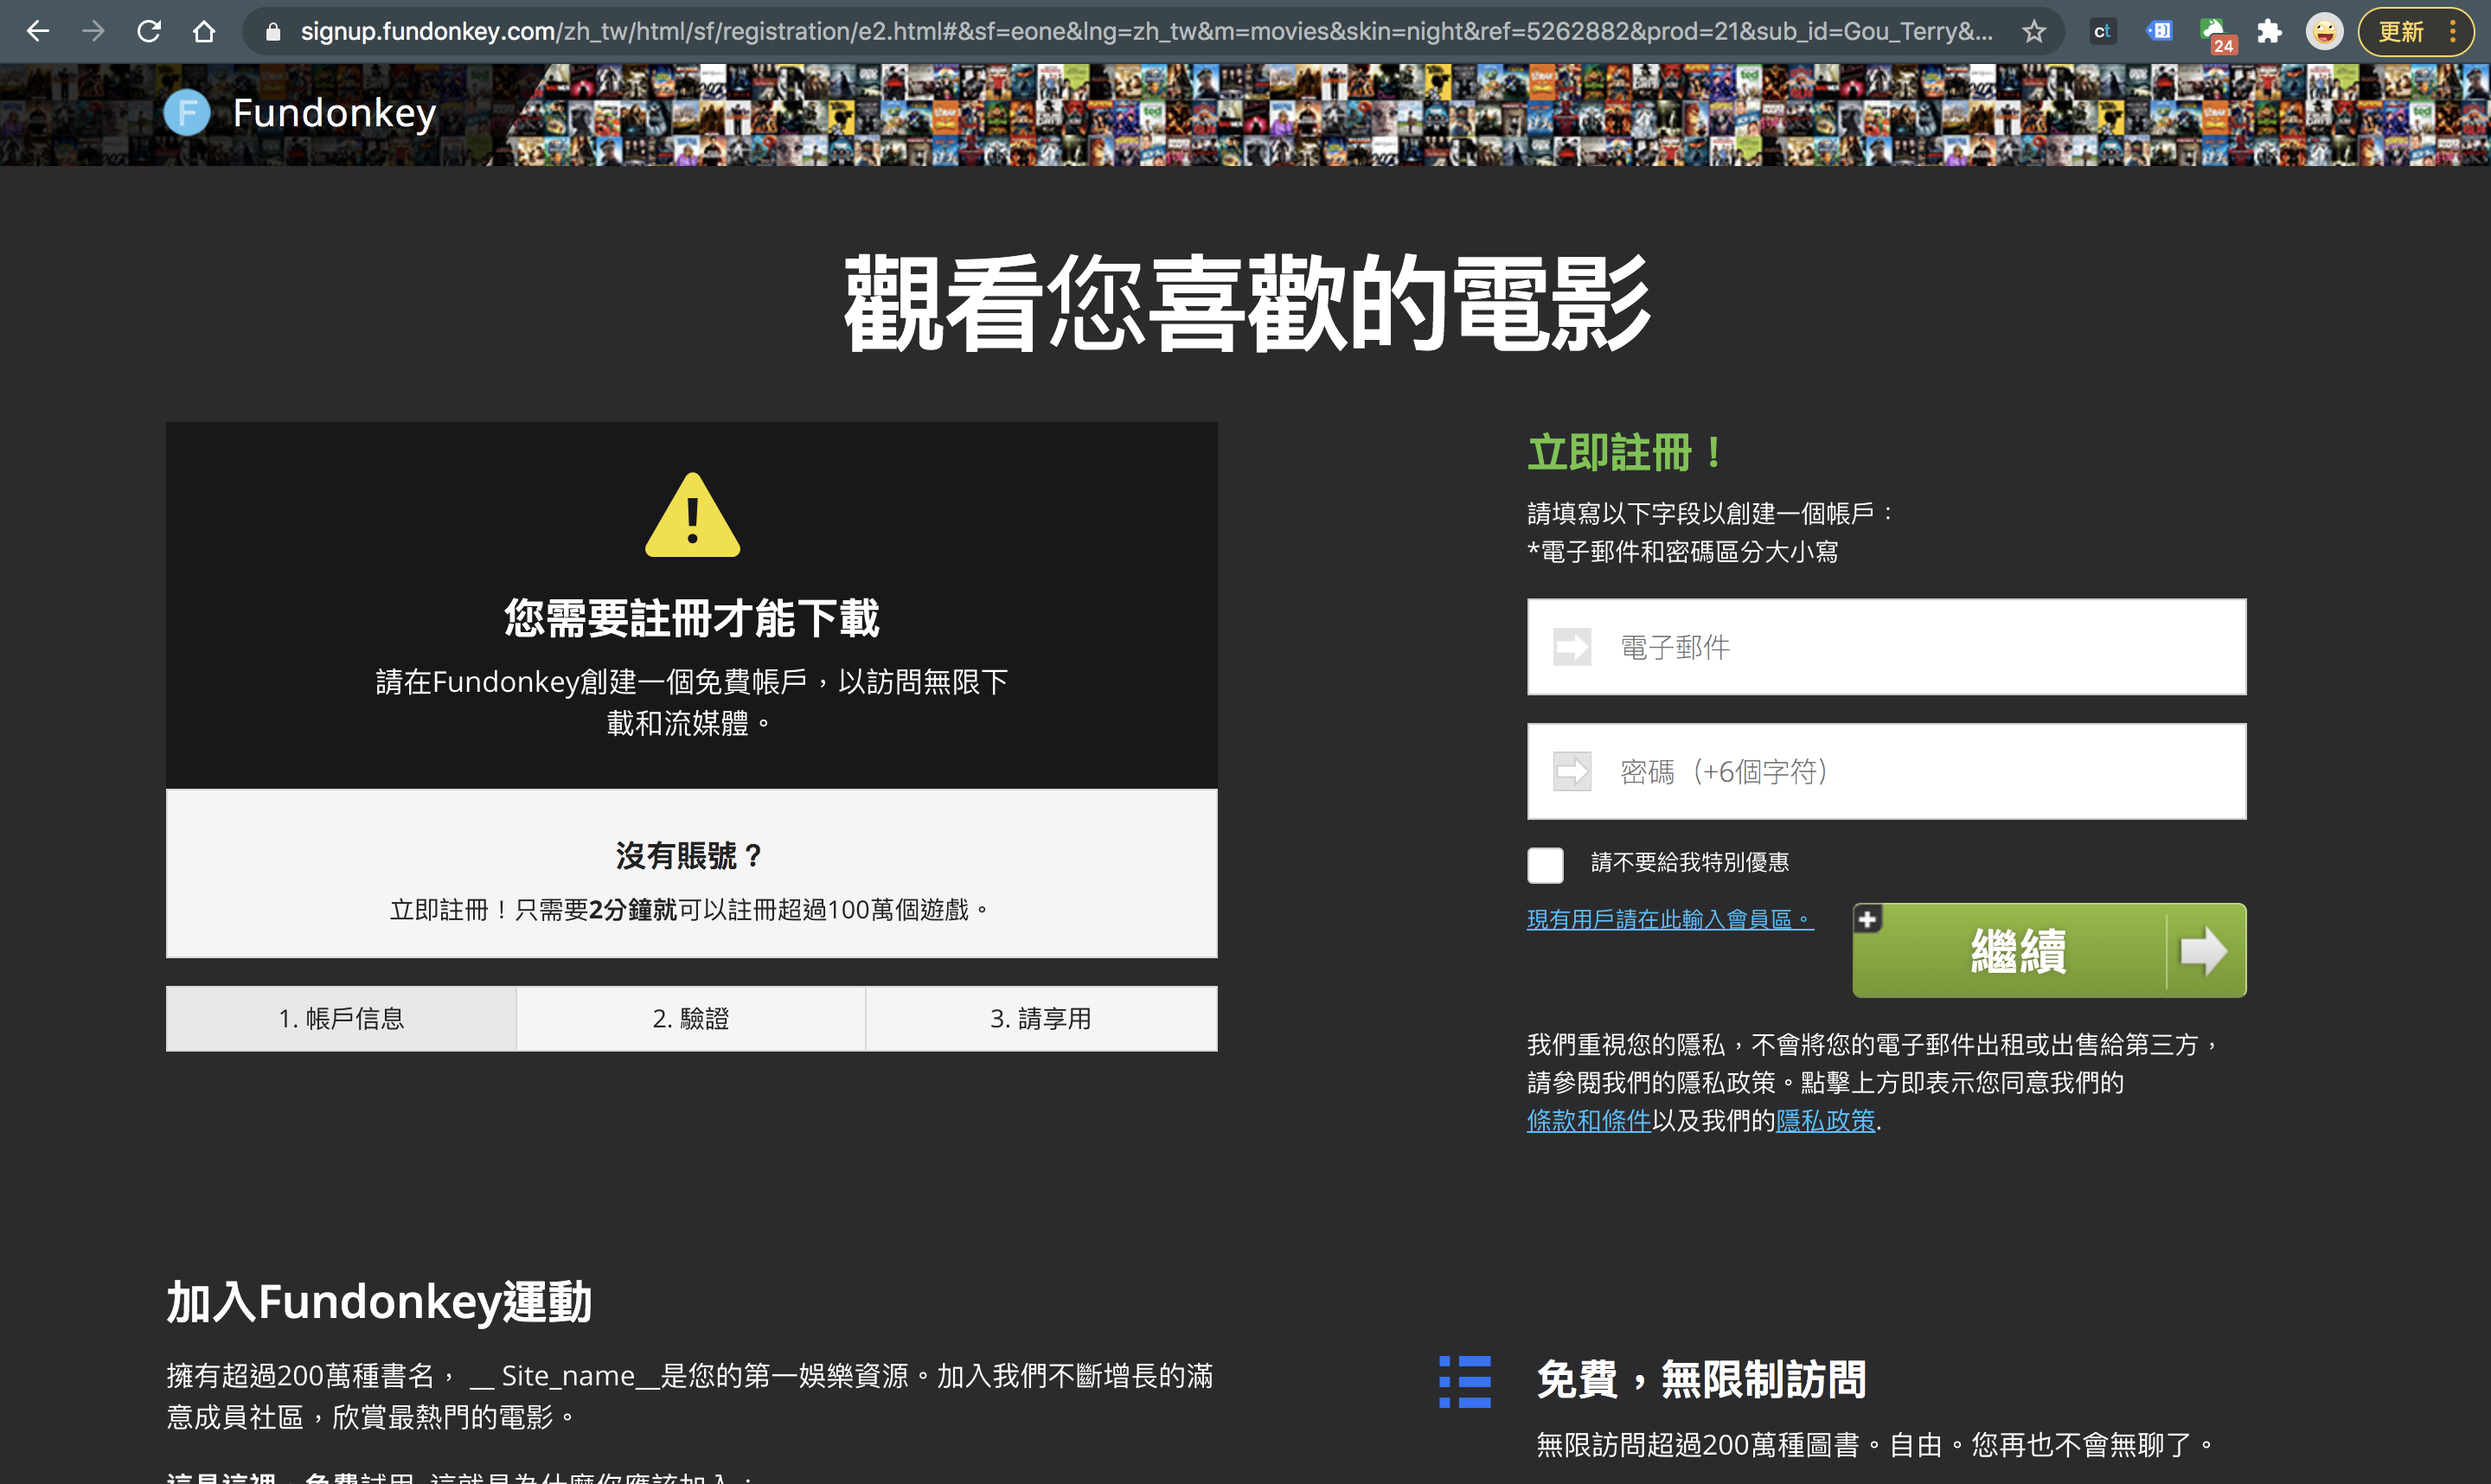Viewport: 2491px width, 1484px height.
Task: Click the white arrow on the 繼續 button
Action: (x=2203, y=951)
